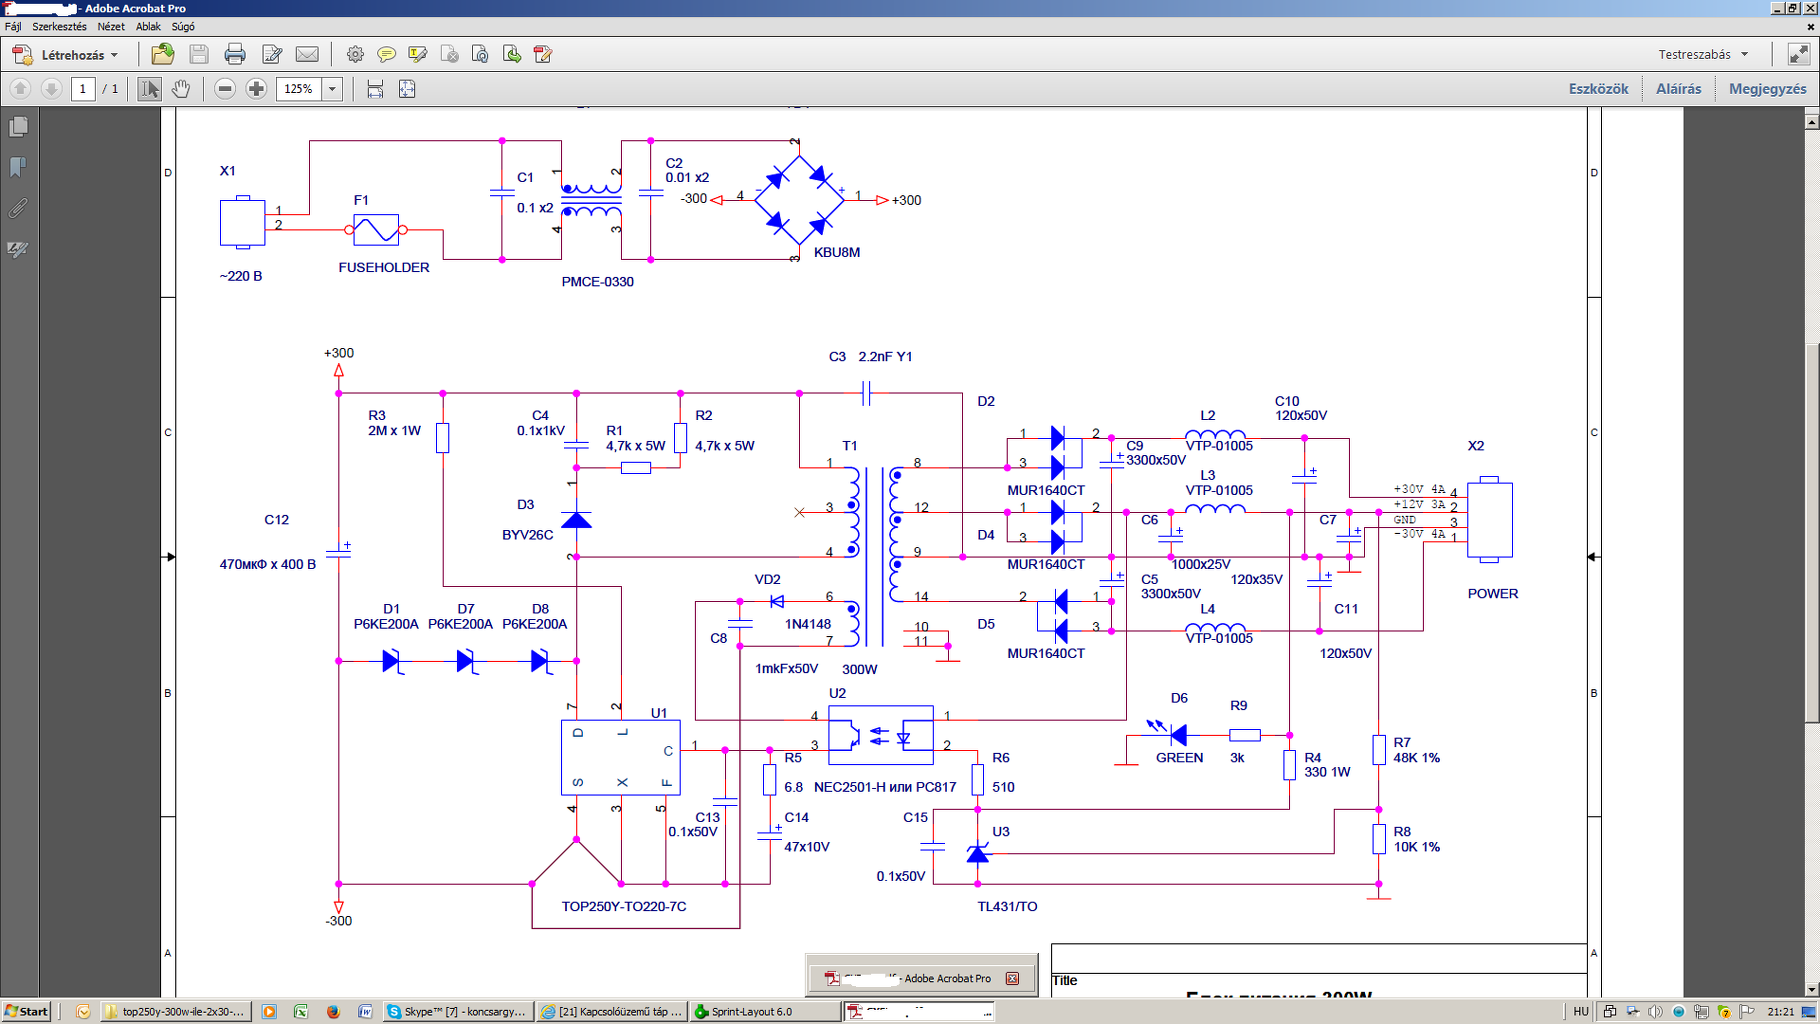The height and width of the screenshot is (1024, 1820).
Task: Open the page thumbnails panel icon
Action: click(x=18, y=127)
